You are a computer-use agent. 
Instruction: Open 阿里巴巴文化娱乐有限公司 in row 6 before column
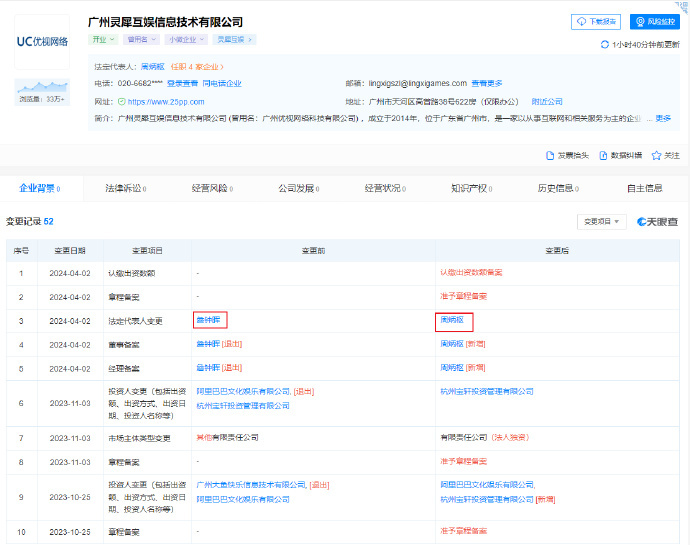tap(243, 391)
